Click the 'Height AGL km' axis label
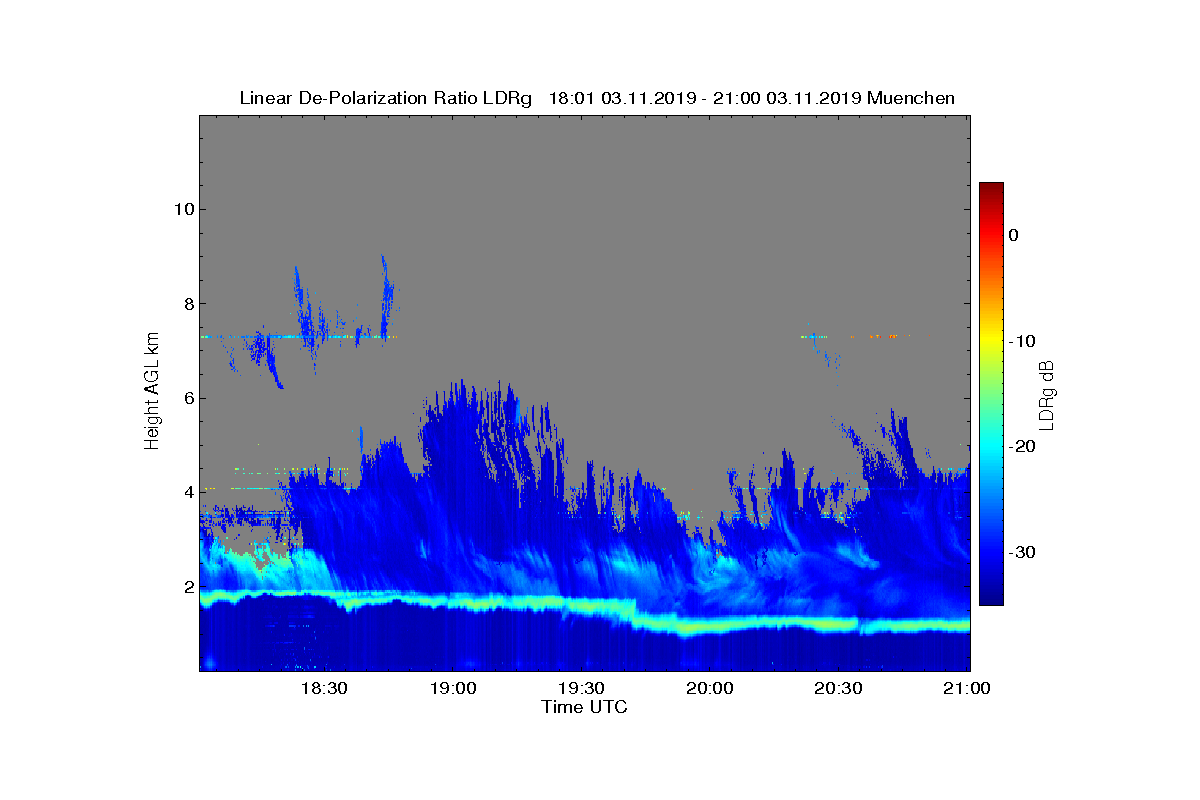This screenshot has width=1200, height=800. coord(152,391)
